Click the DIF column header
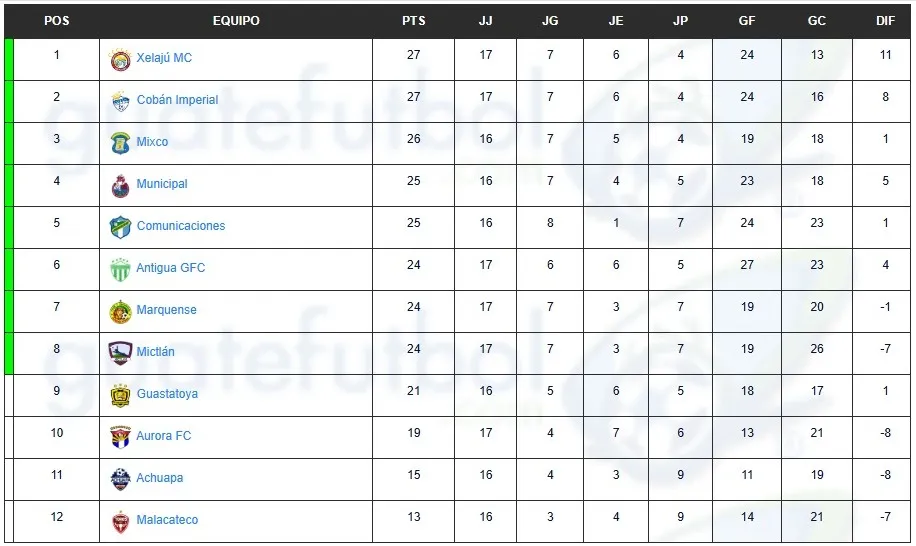Image resolution: width=916 pixels, height=546 pixels. 884,21
